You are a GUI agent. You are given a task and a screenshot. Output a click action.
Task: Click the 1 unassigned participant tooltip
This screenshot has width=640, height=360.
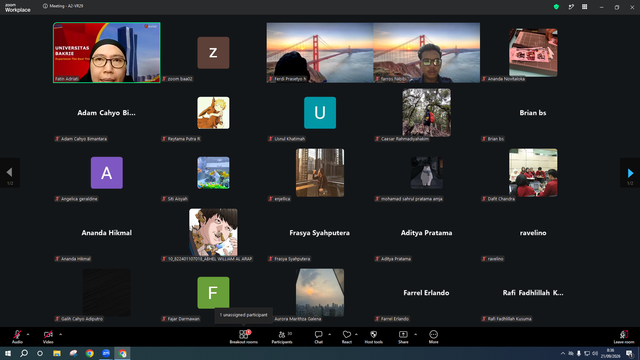(243, 315)
